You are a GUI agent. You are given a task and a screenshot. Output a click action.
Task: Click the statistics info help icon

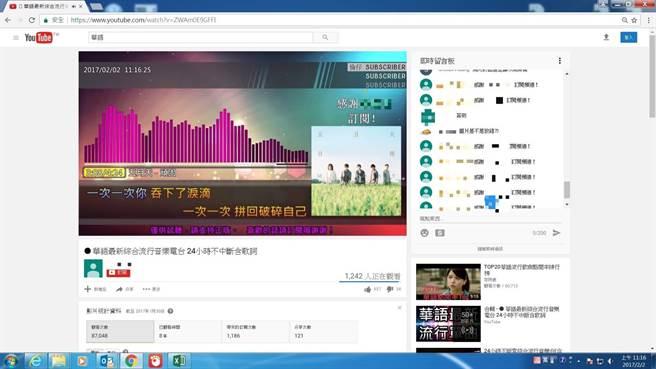[170, 311]
